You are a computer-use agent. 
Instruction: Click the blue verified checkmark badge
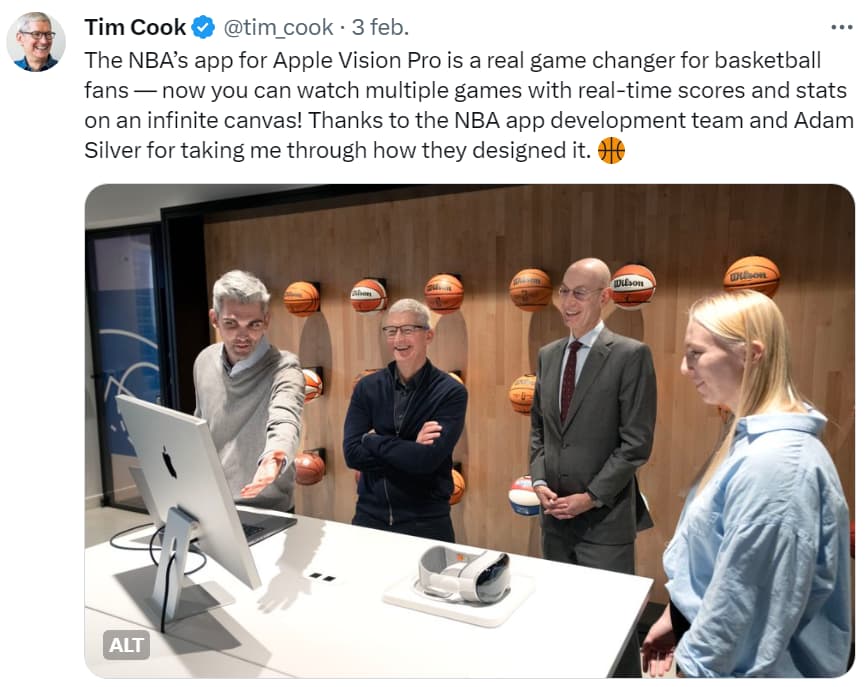click(x=203, y=28)
